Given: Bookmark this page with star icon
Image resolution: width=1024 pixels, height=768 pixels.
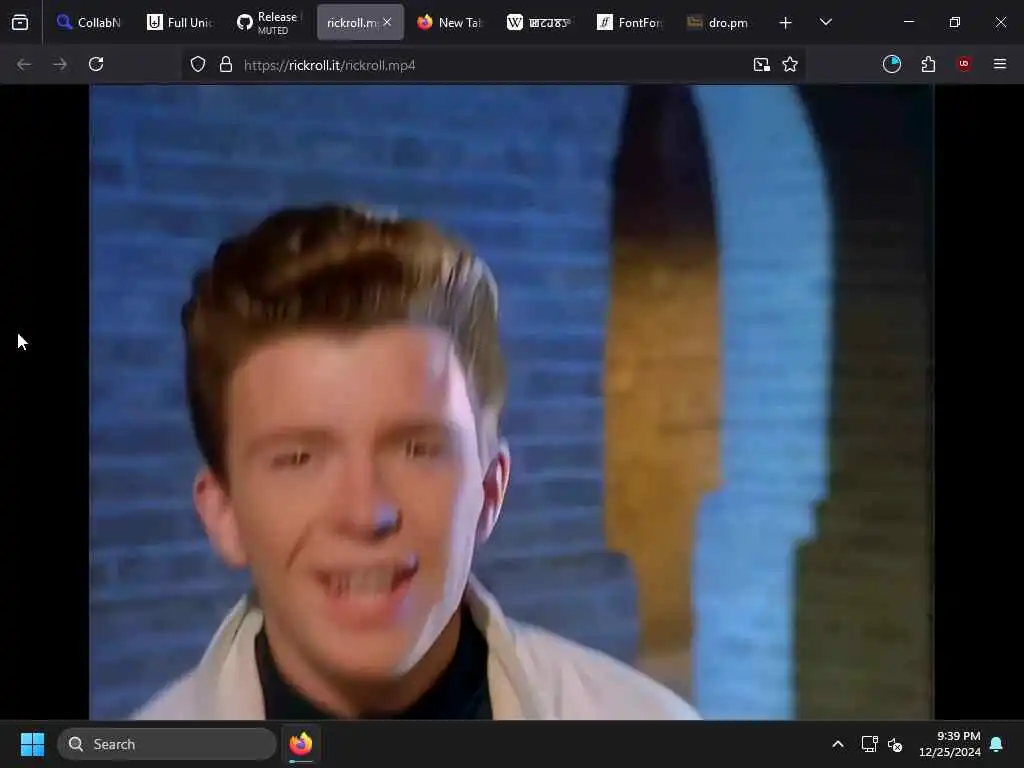Looking at the screenshot, I should point(790,65).
